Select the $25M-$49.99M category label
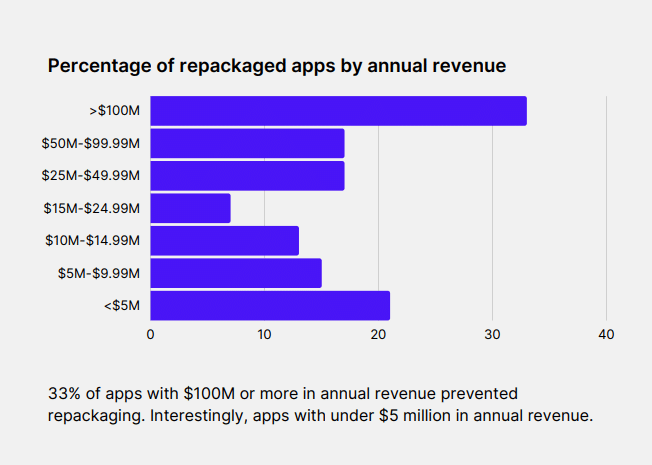Screen dimensions: 652x465 91,176
